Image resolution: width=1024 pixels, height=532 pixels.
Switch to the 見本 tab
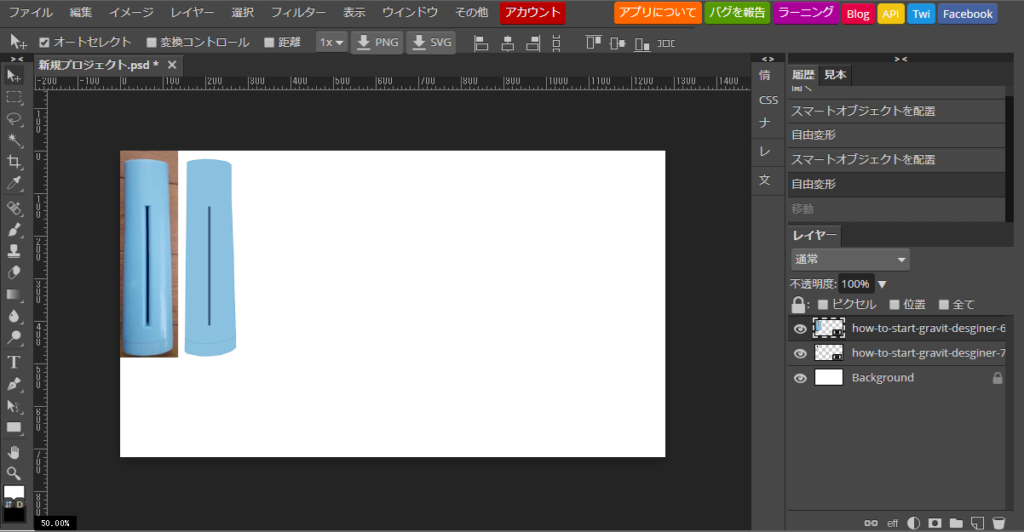tap(835, 74)
